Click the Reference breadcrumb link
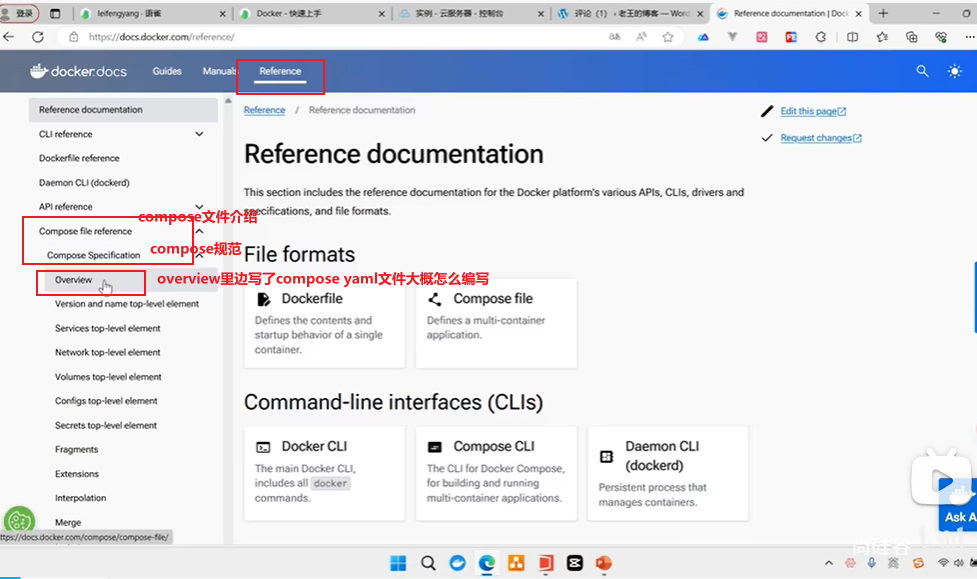This screenshot has height=579, width=977. pyautogui.click(x=264, y=110)
